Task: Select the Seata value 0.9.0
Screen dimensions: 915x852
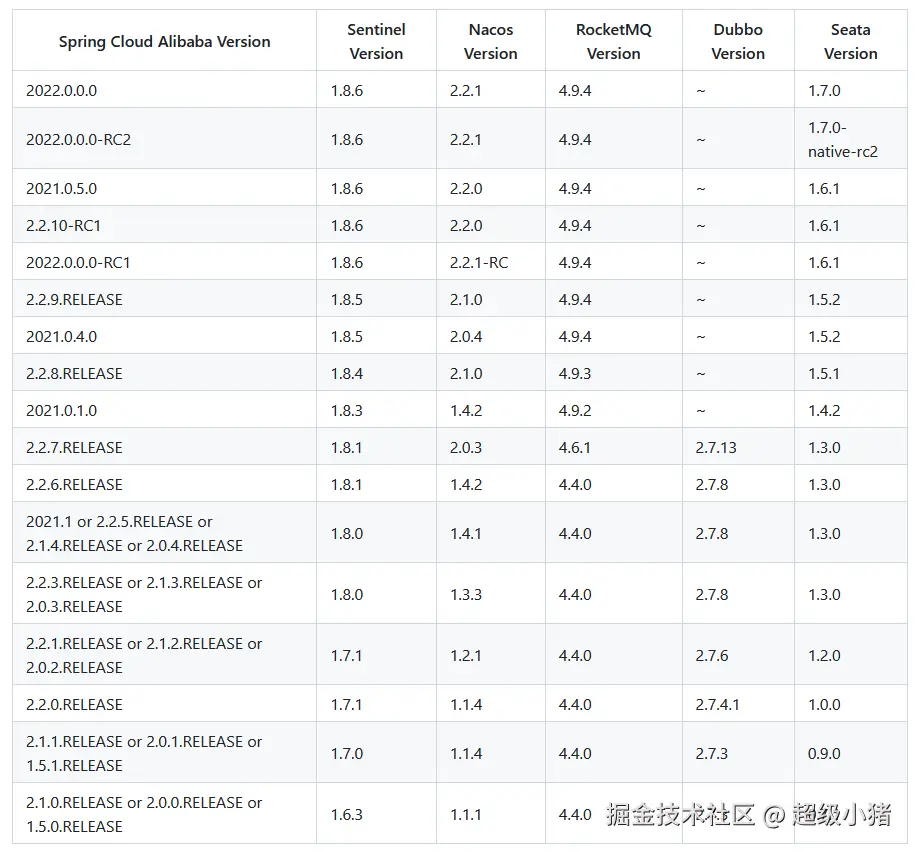Action: (x=824, y=753)
